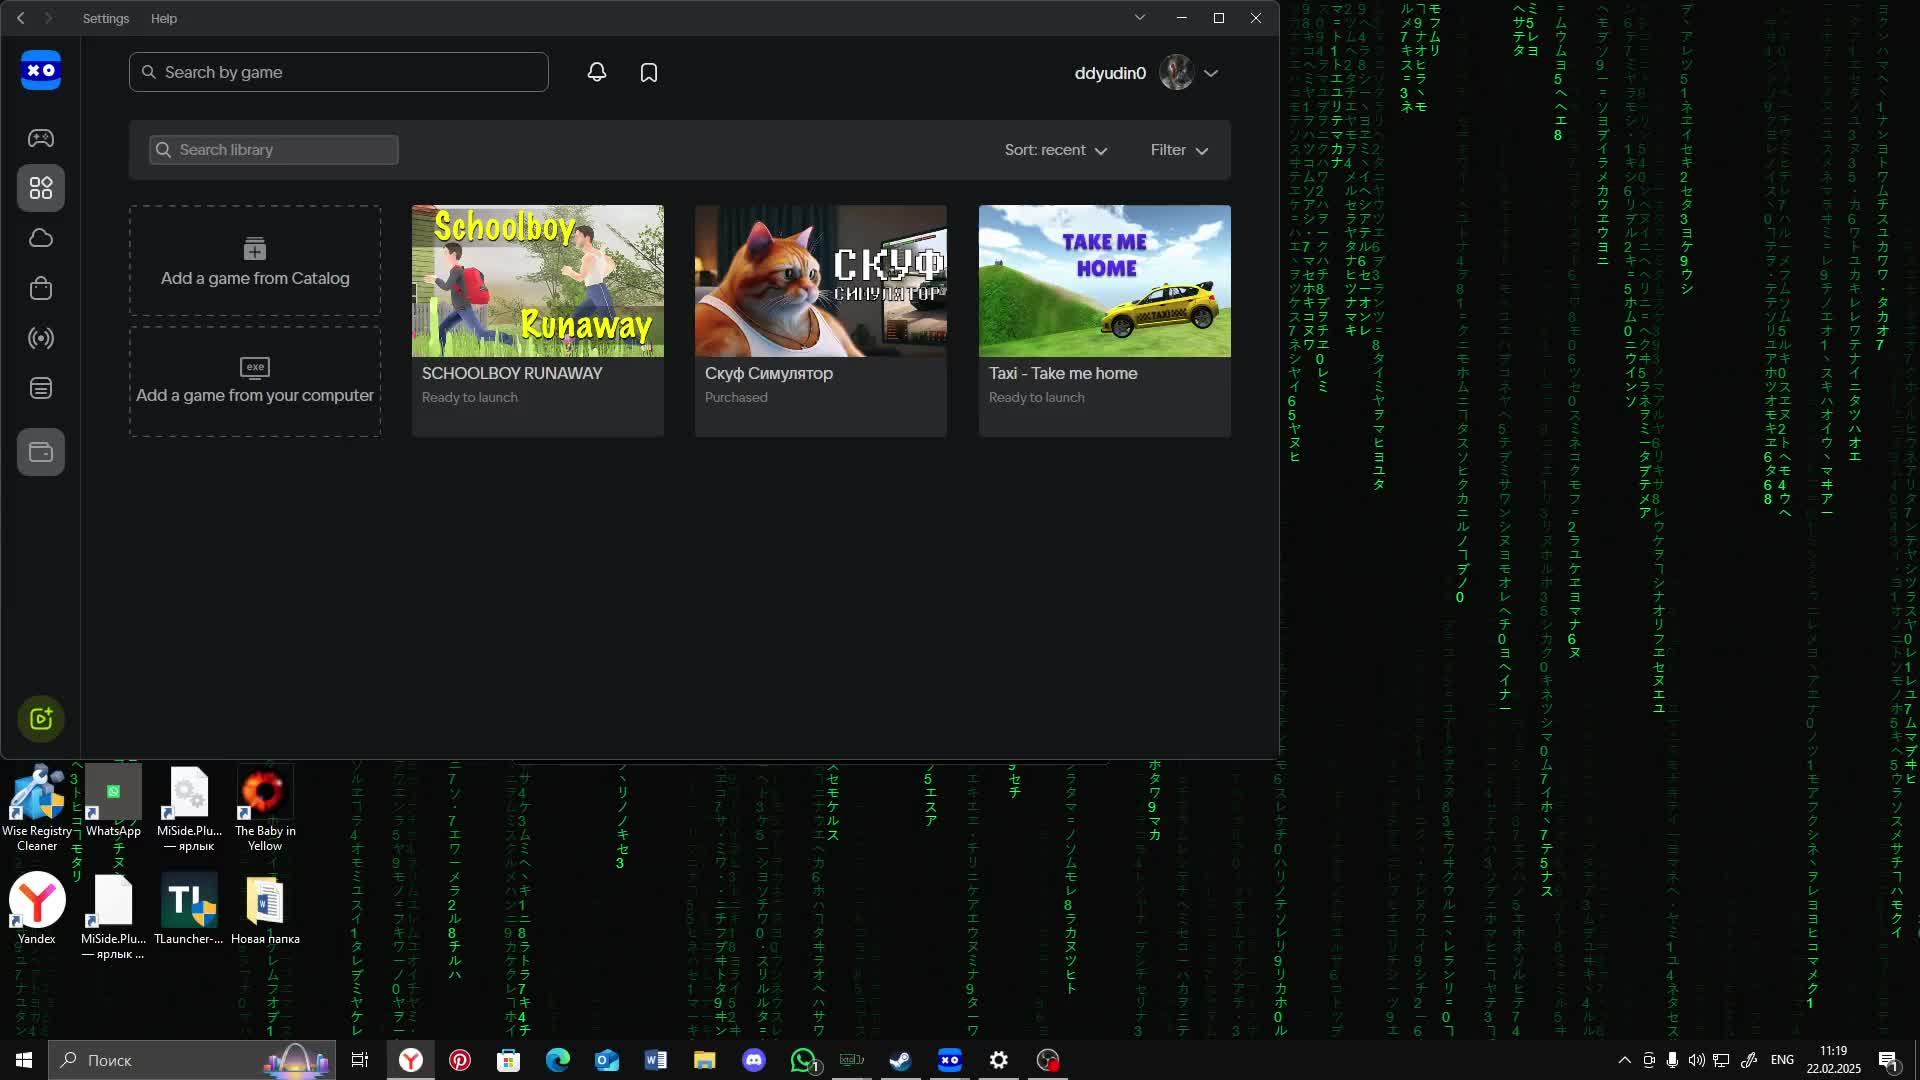Image resolution: width=1920 pixels, height=1080 pixels.
Task: Open the taskbar clock showing 11:19
Action: (x=1834, y=1060)
